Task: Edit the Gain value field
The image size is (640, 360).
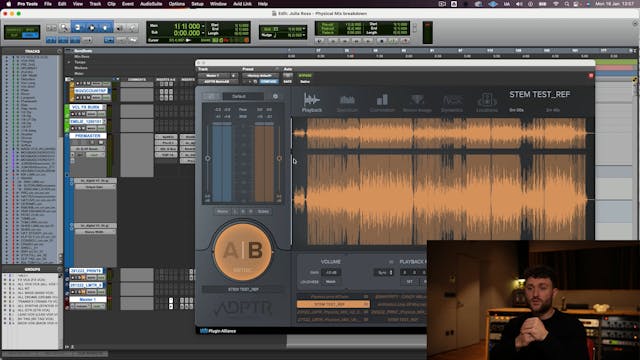Action: pyautogui.click(x=331, y=272)
